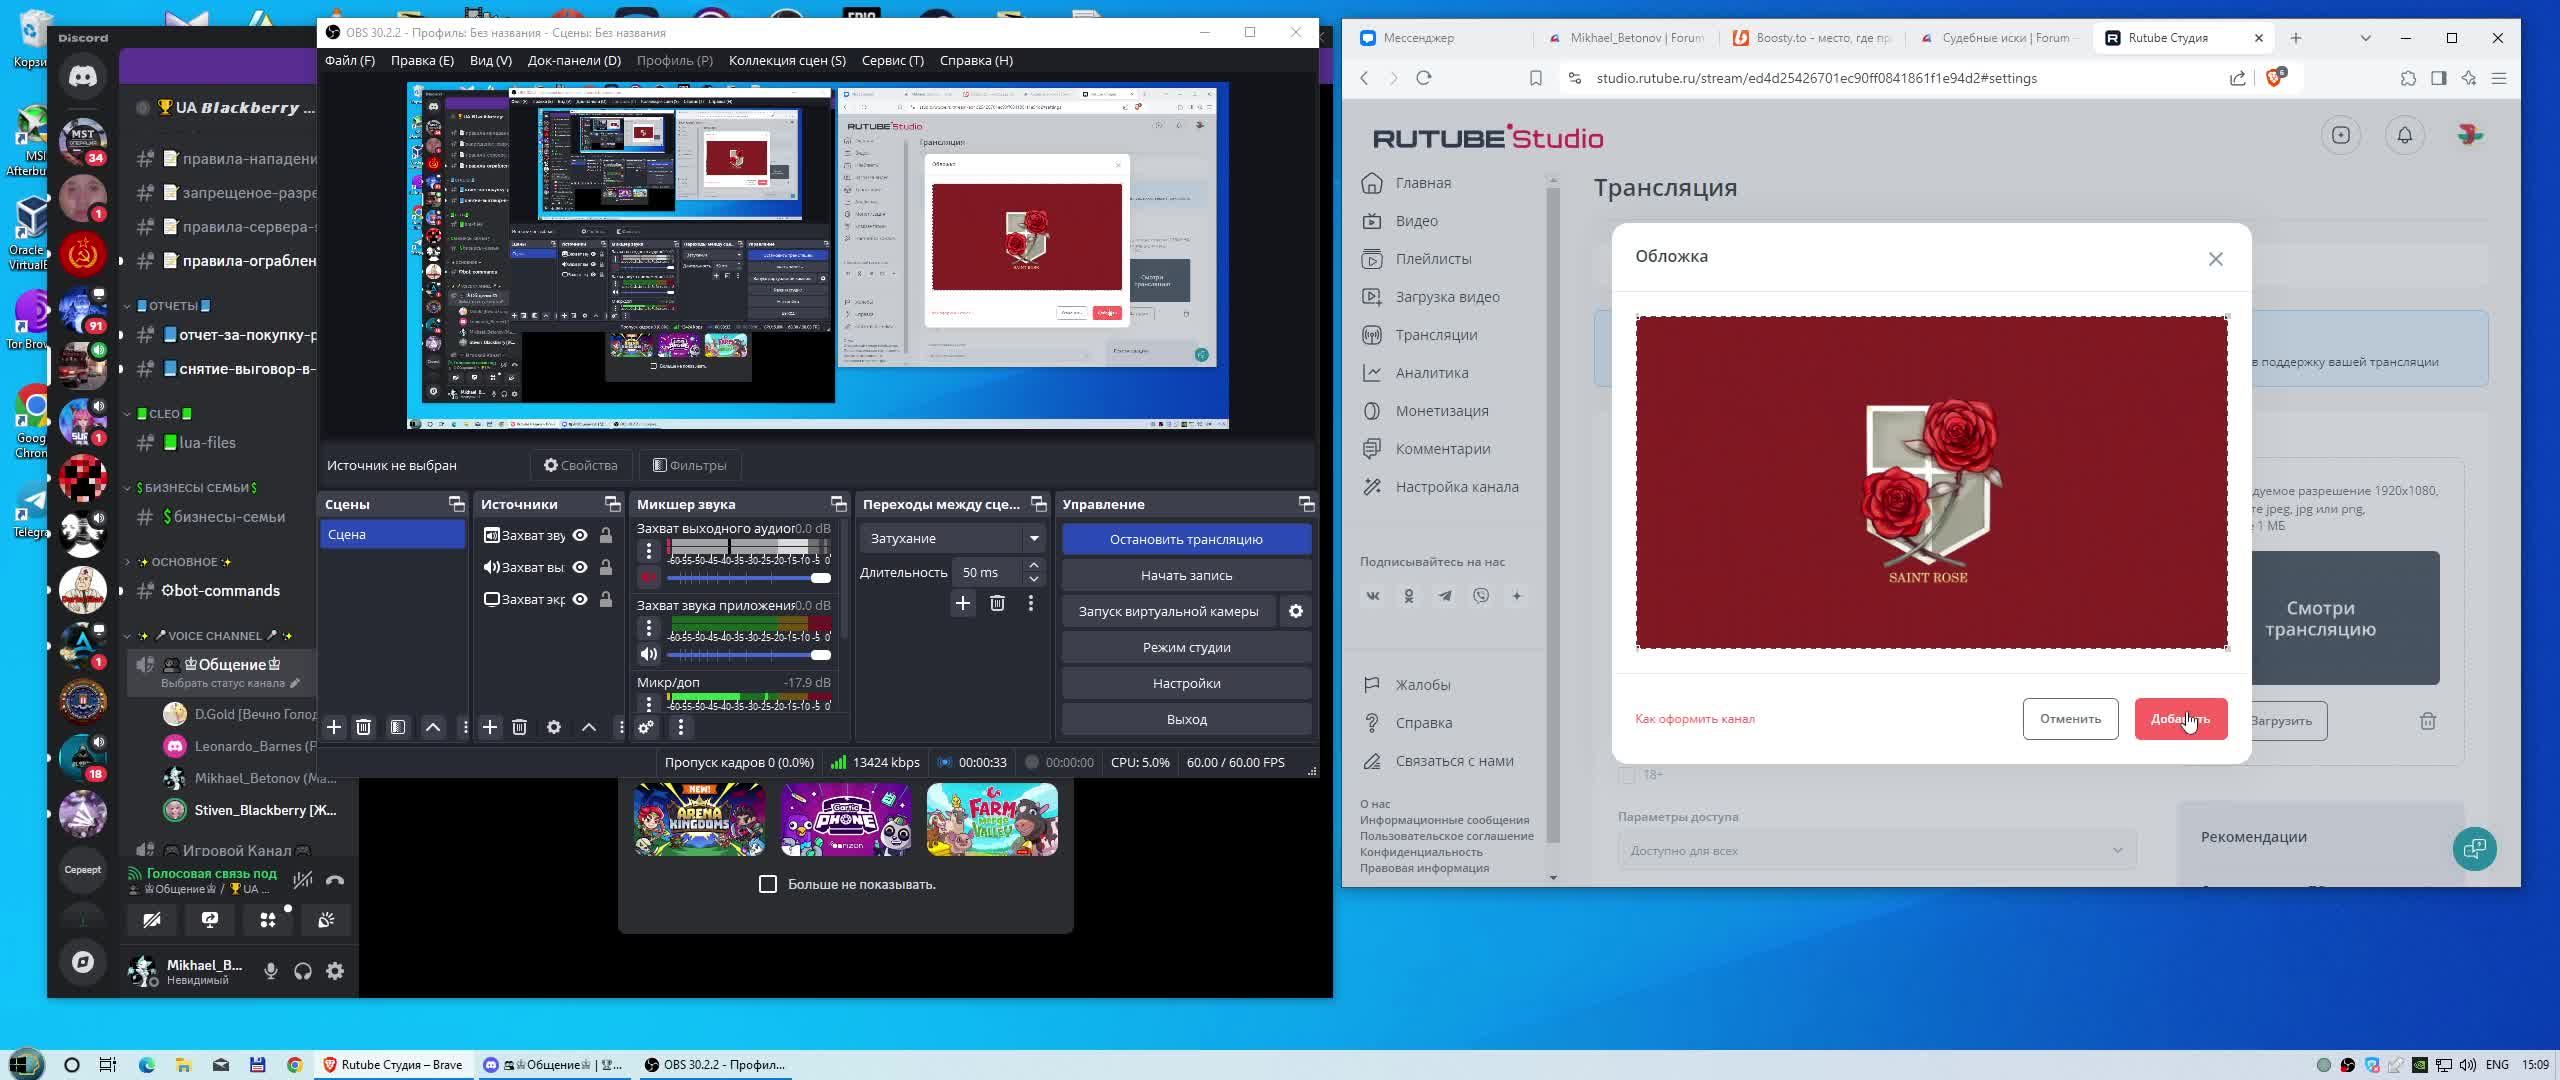Open Arena Kingdoms activity thumbnail
The height and width of the screenshot is (1080, 2560).
(x=699, y=820)
